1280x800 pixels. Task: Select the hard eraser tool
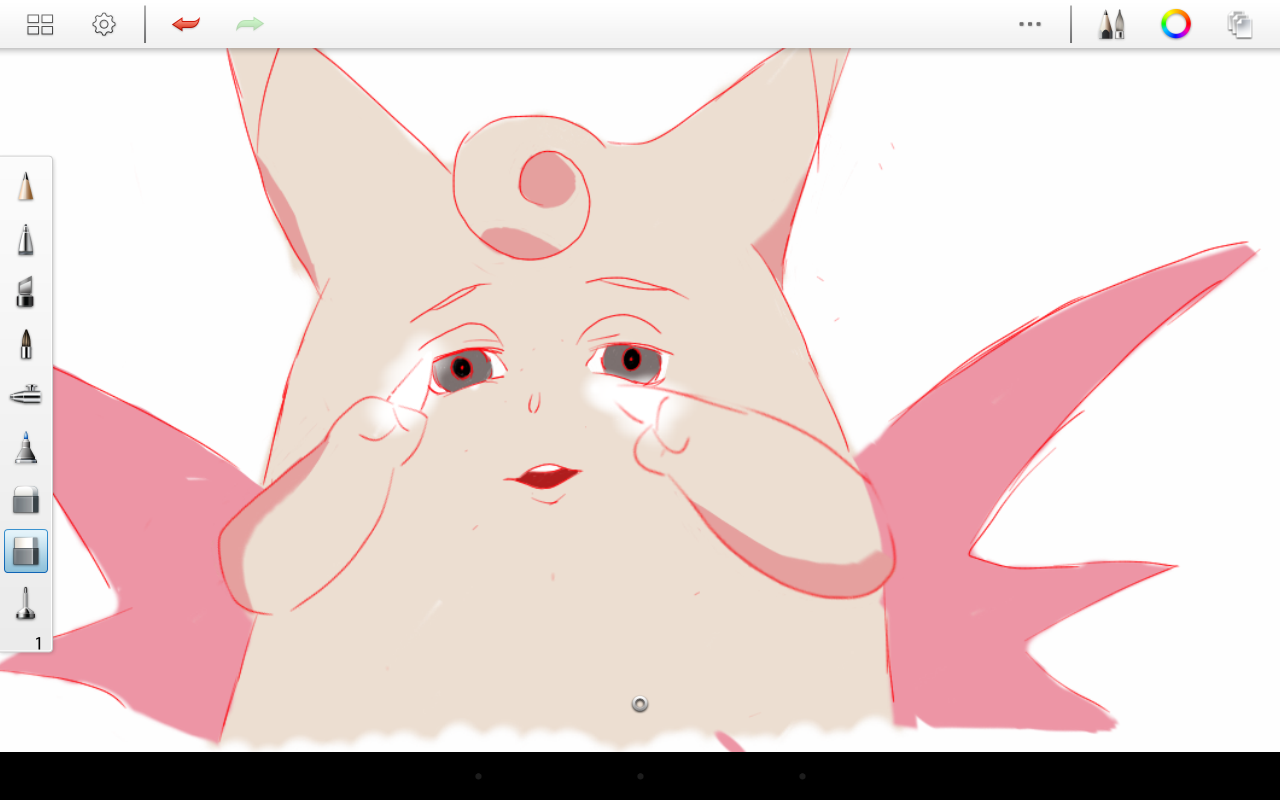[26, 499]
